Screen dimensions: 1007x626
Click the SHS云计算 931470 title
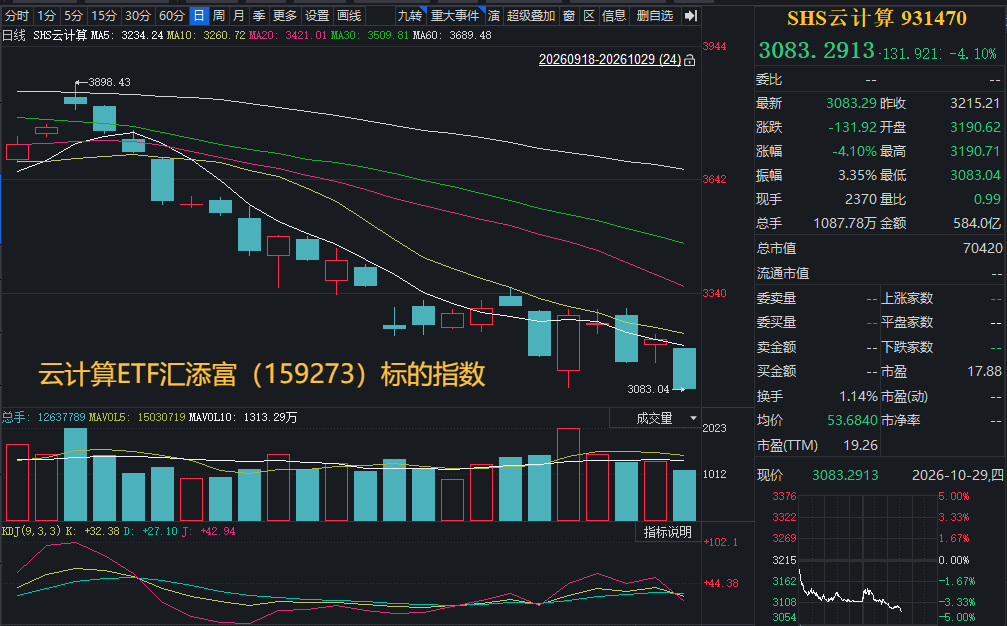(877, 18)
